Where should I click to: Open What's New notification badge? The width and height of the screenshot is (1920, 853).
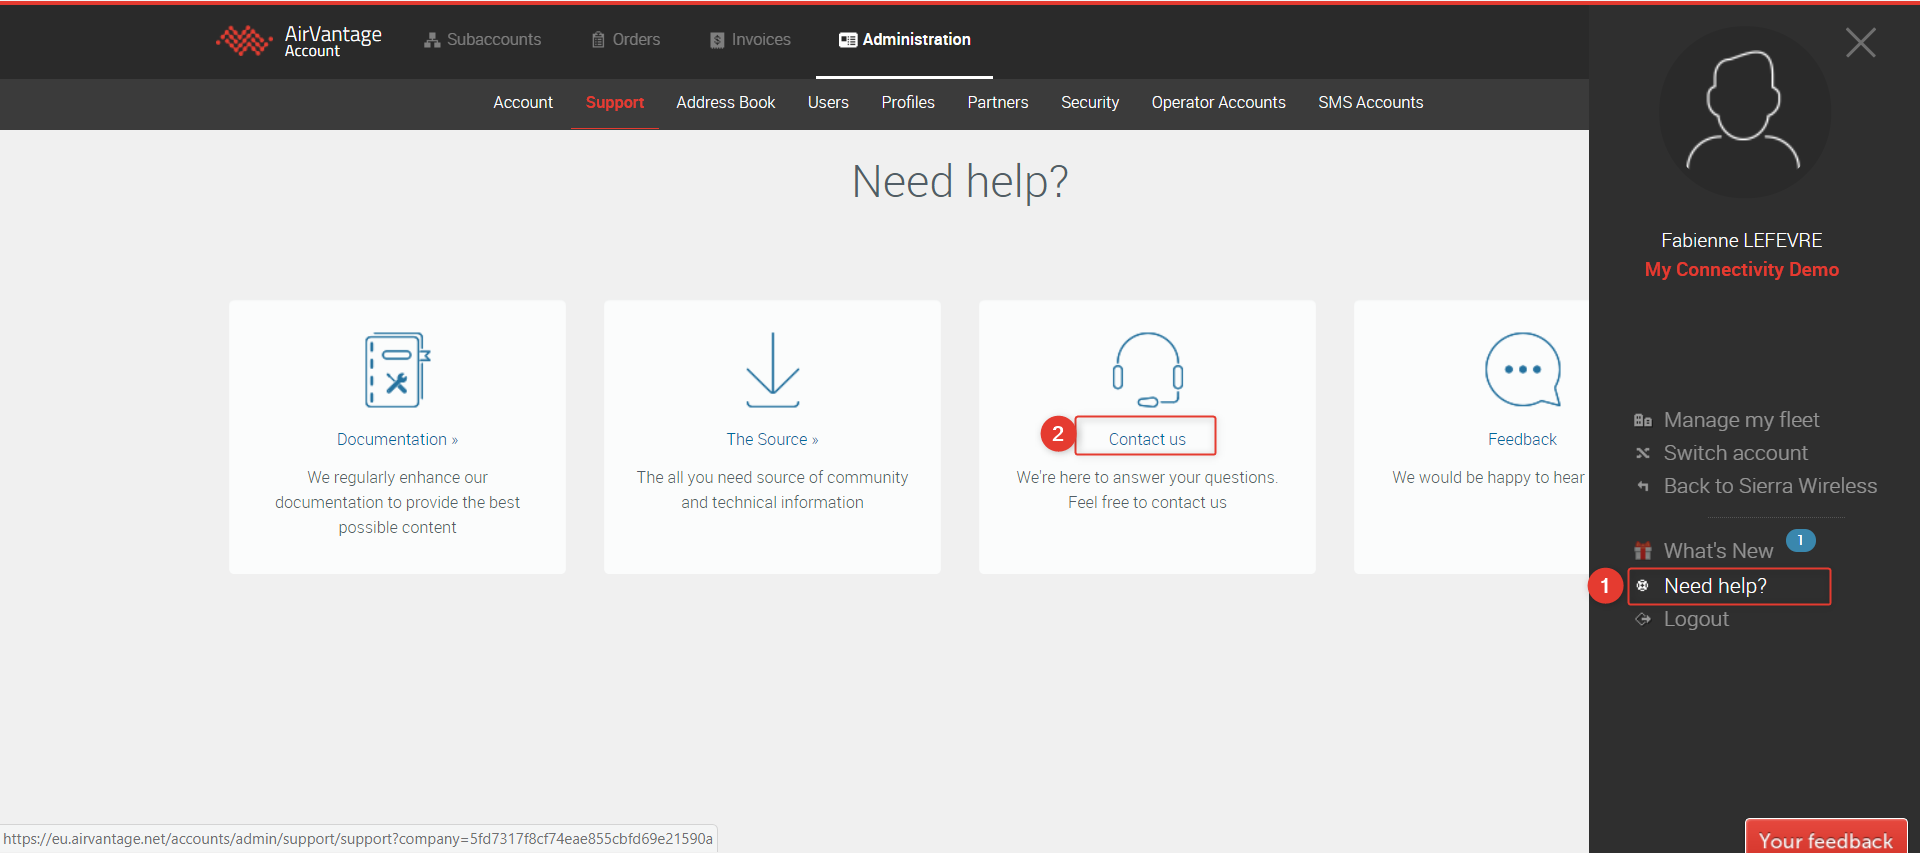pos(1800,541)
